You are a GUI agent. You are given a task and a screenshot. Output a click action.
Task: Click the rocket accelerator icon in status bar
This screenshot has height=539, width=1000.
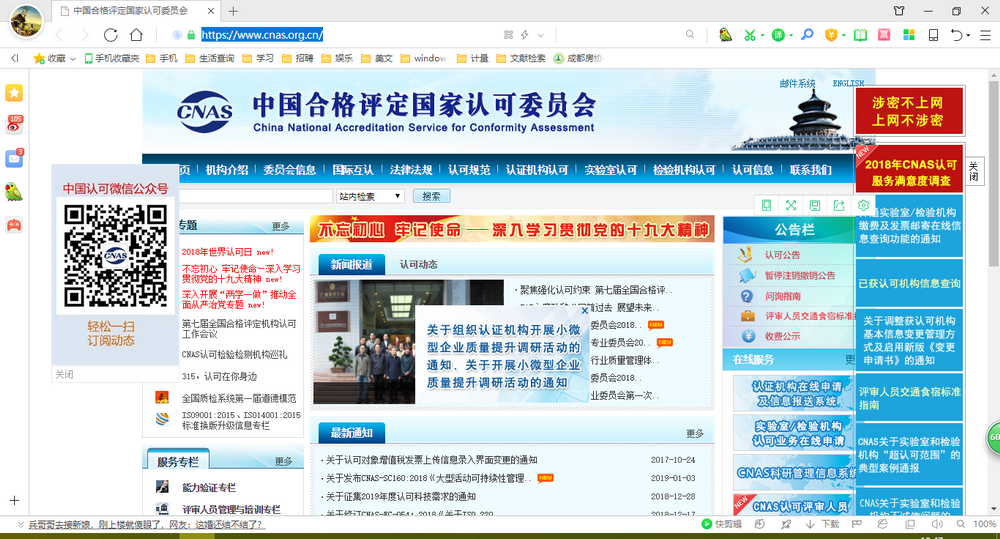(786, 524)
